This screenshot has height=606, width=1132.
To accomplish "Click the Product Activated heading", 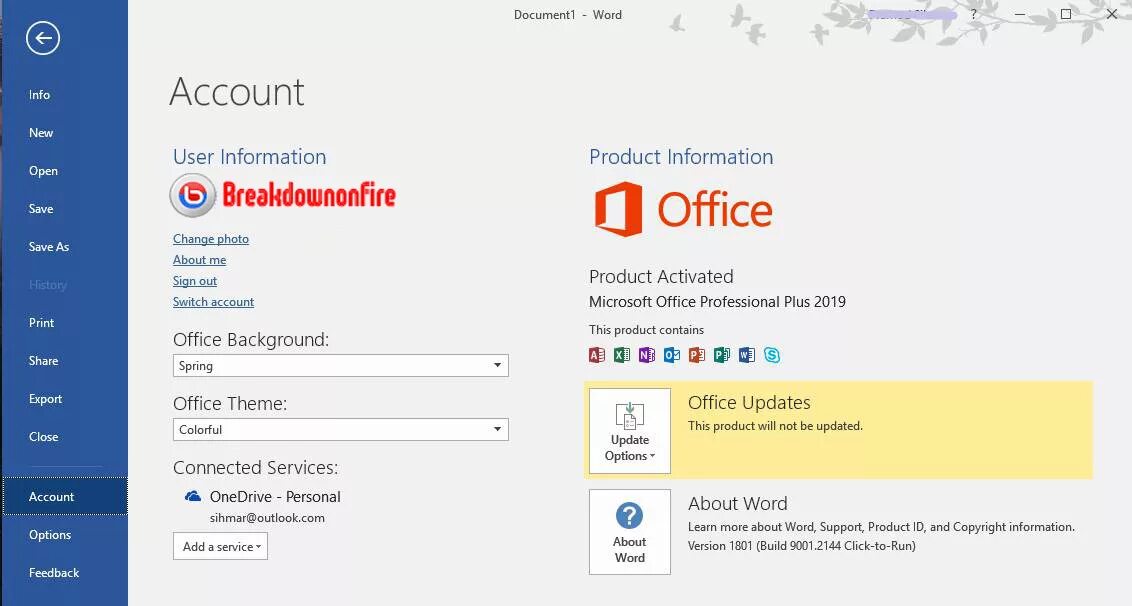I will [x=661, y=276].
